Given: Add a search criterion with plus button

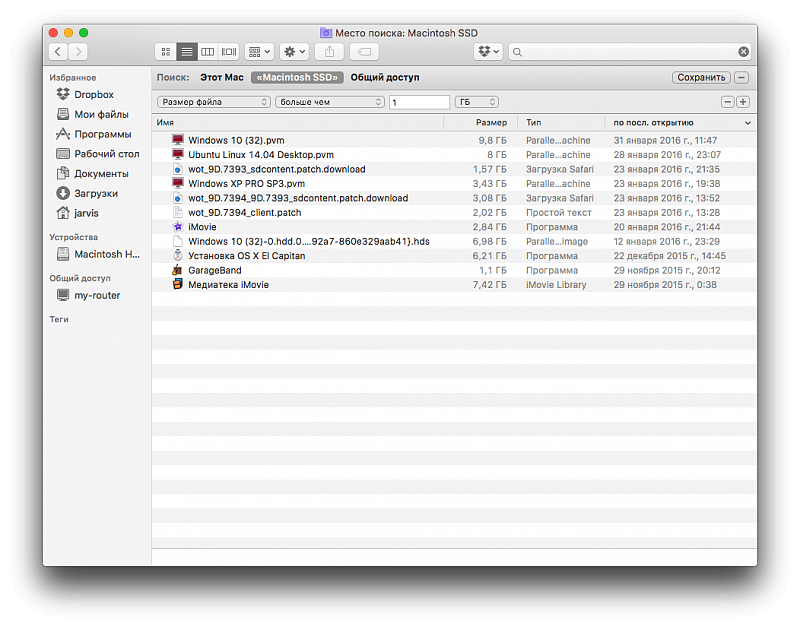Looking at the screenshot, I should tap(743, 102).
